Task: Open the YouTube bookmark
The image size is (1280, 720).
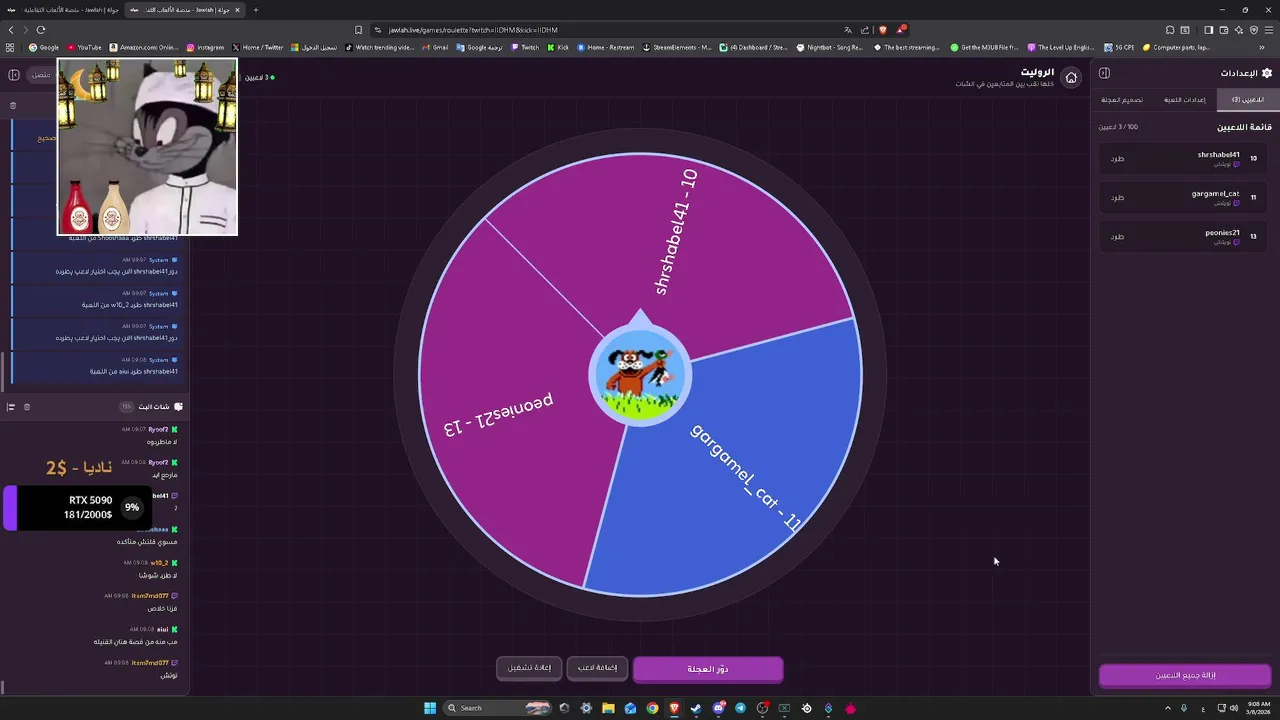Action: 84,47
